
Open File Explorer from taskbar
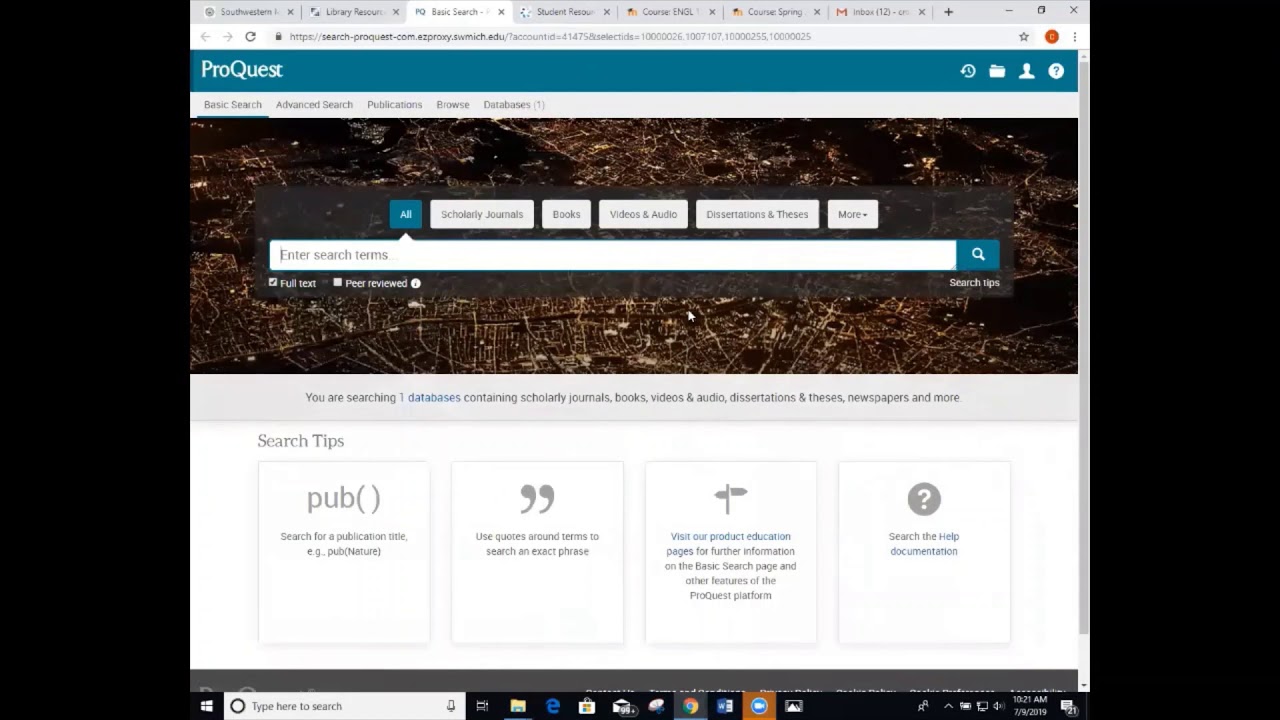(518, 706)
